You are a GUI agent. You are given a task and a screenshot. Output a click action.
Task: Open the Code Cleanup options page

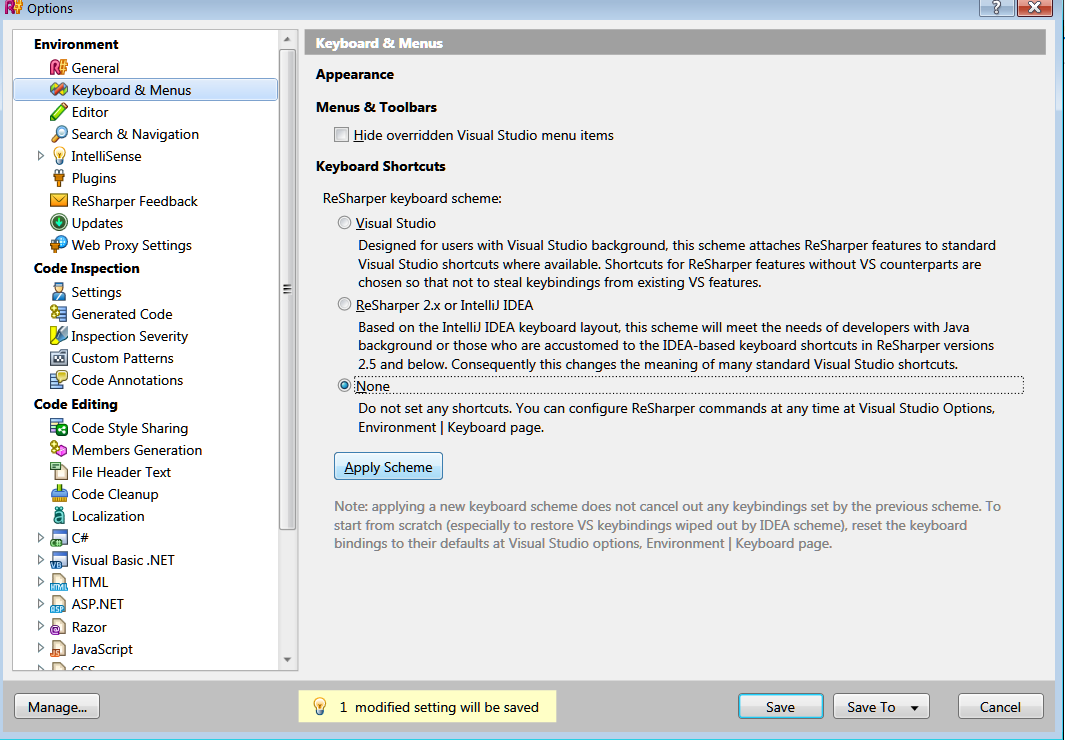coord(115,494)
